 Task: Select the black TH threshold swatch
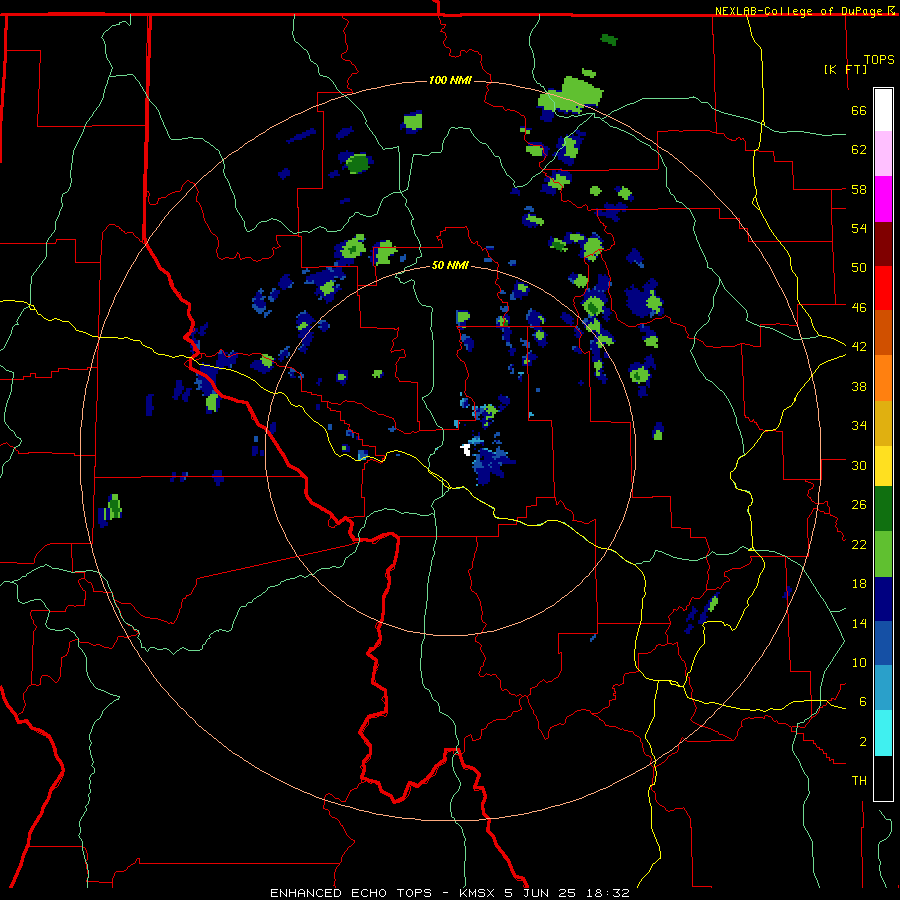pos(883,778)
